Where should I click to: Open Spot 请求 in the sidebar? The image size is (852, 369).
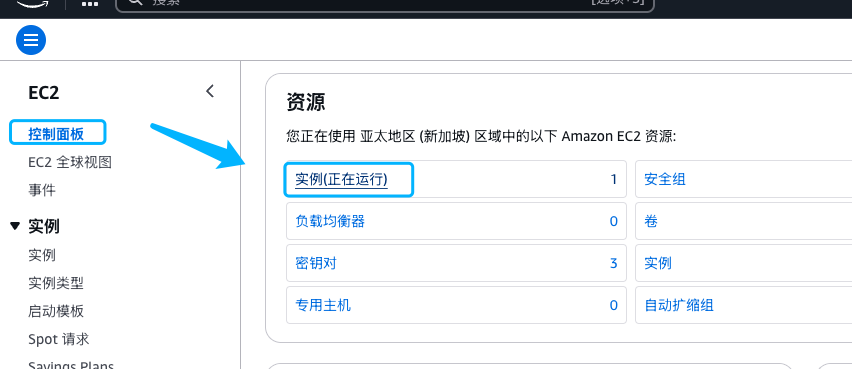59,340
